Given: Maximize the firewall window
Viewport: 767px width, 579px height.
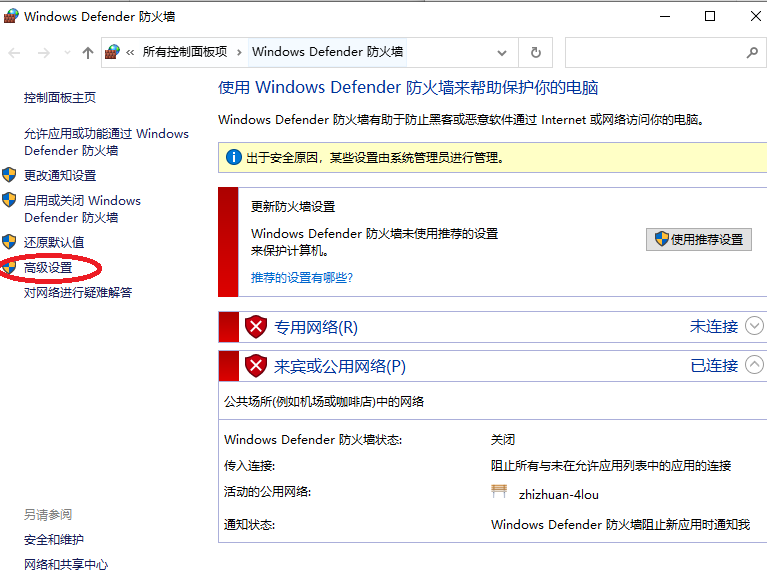Looking at the screenshot, I should [710, 16].
